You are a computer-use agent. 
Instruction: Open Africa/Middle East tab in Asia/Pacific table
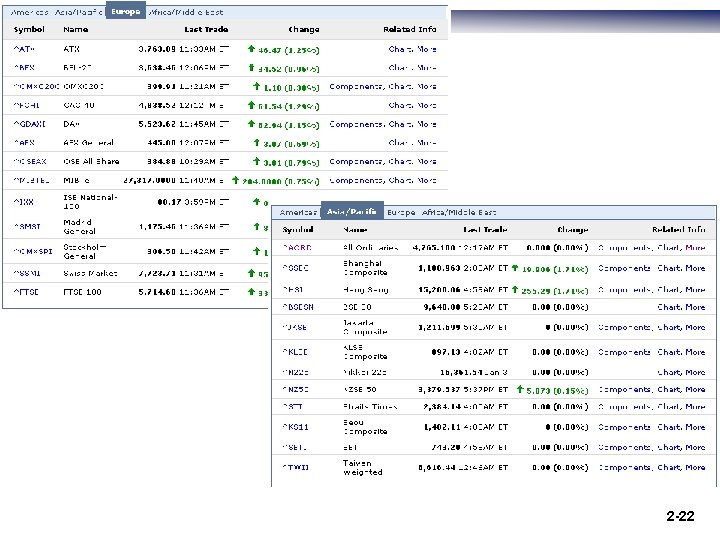459,212
